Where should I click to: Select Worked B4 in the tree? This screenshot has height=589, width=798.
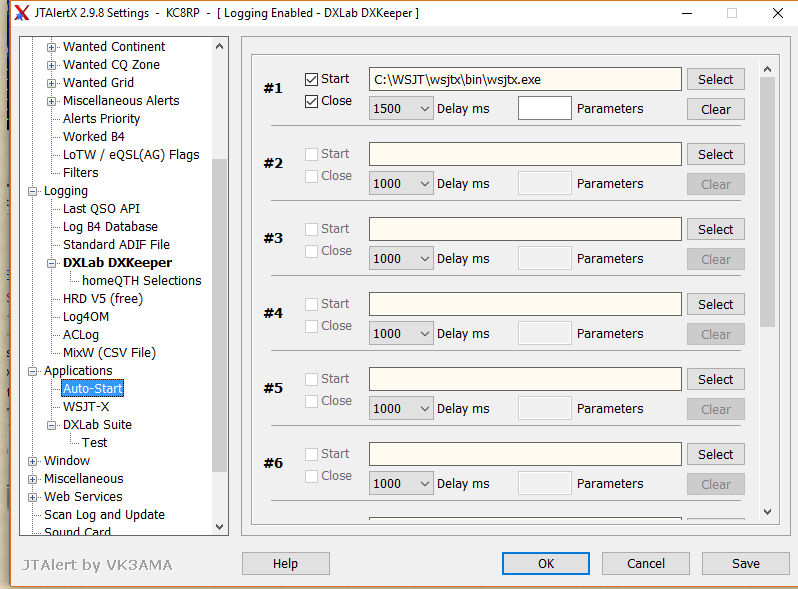point(94,136)
